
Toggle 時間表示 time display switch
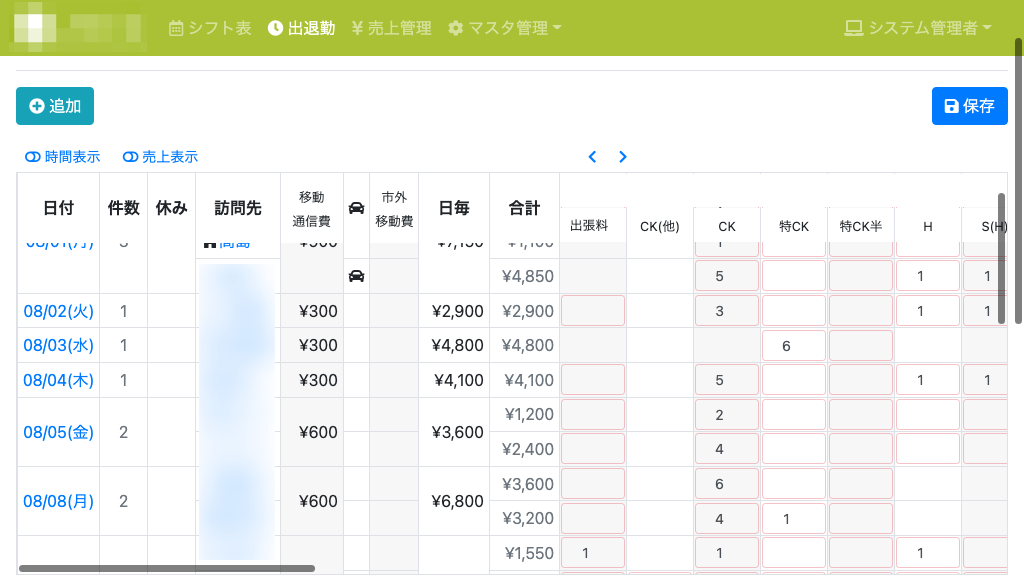[62, 157]
